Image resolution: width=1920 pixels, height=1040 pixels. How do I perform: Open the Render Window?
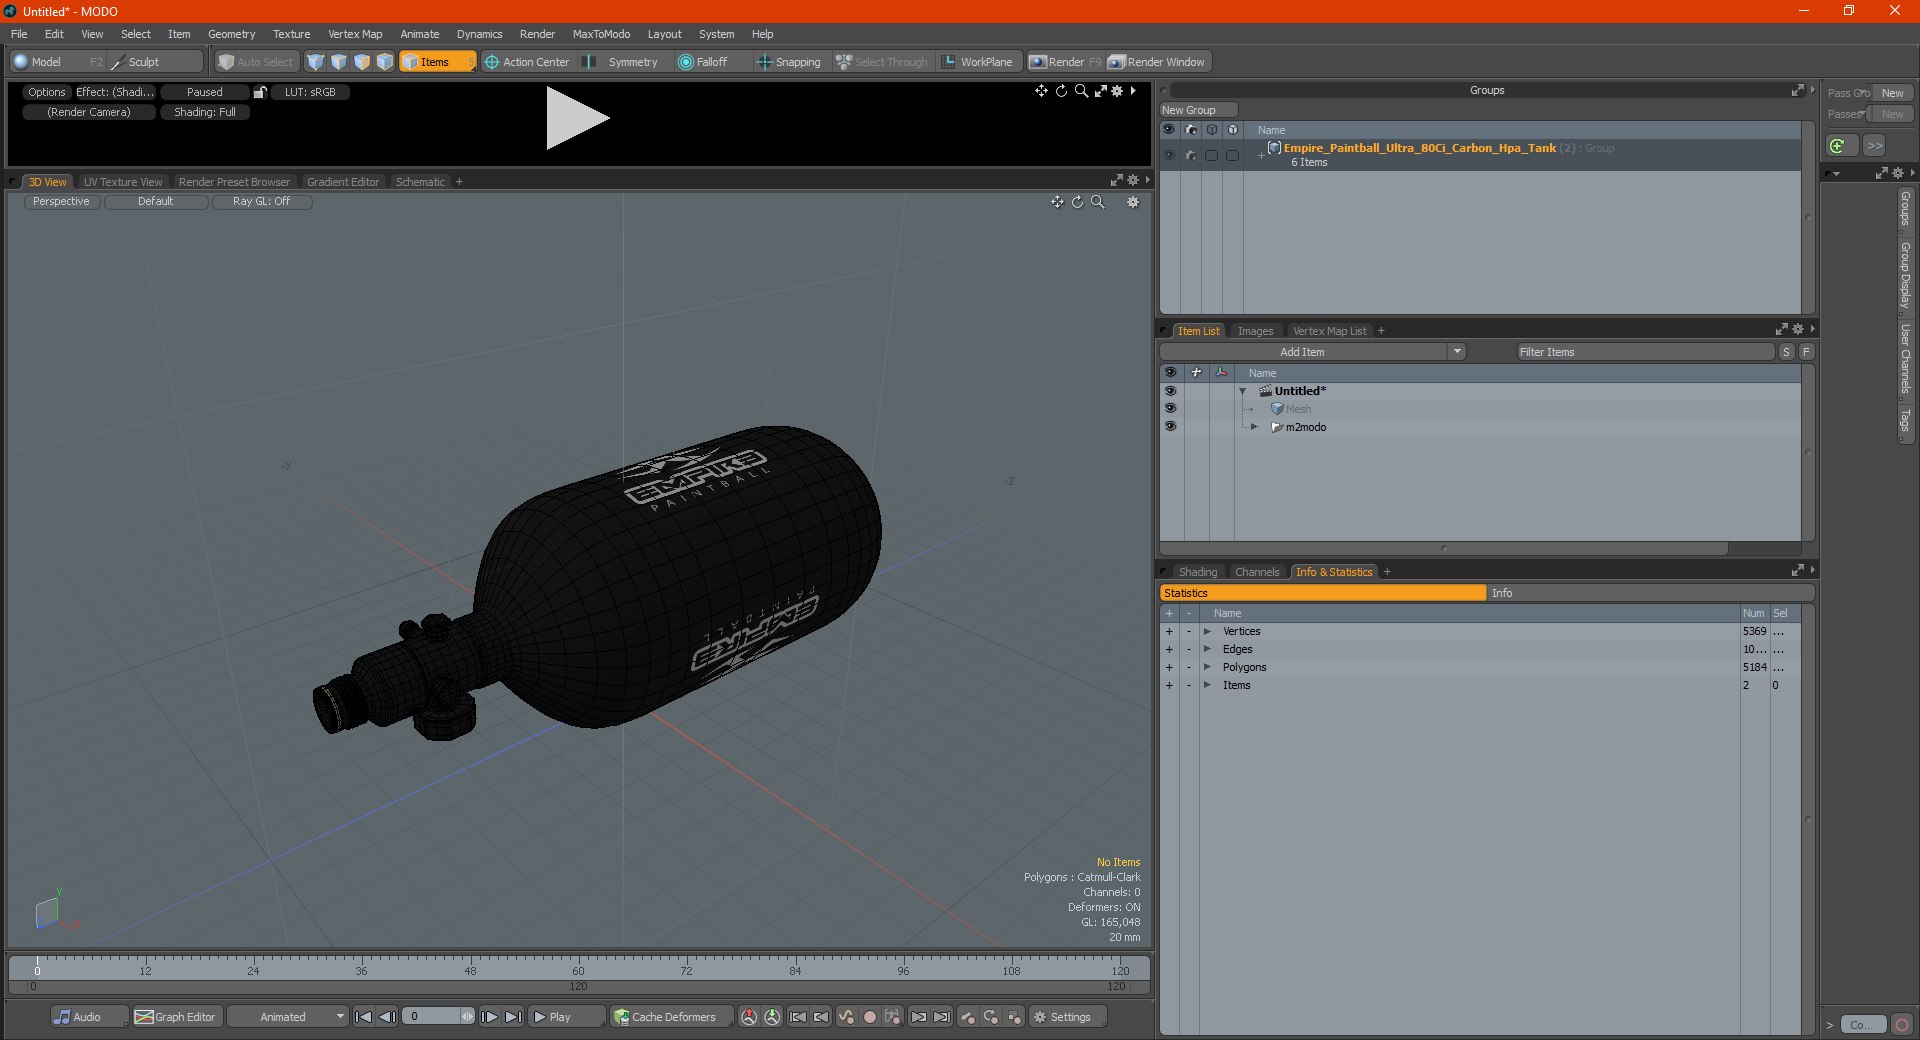coord(1158,62)
